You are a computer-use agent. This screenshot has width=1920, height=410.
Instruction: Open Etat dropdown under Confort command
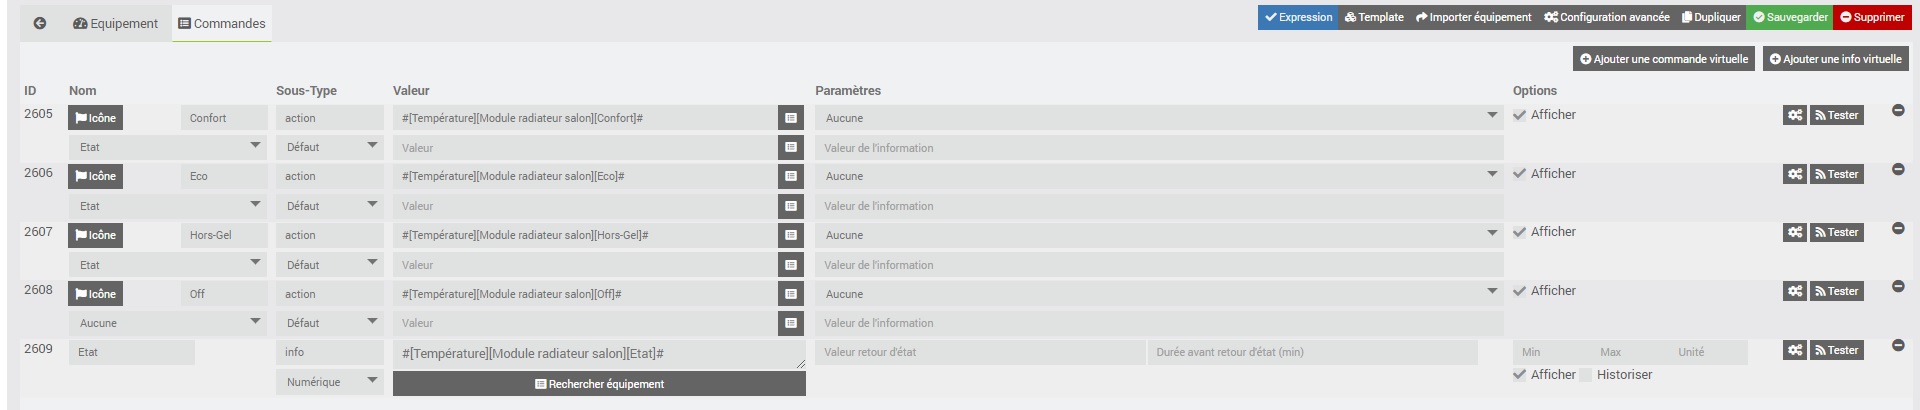167,147
